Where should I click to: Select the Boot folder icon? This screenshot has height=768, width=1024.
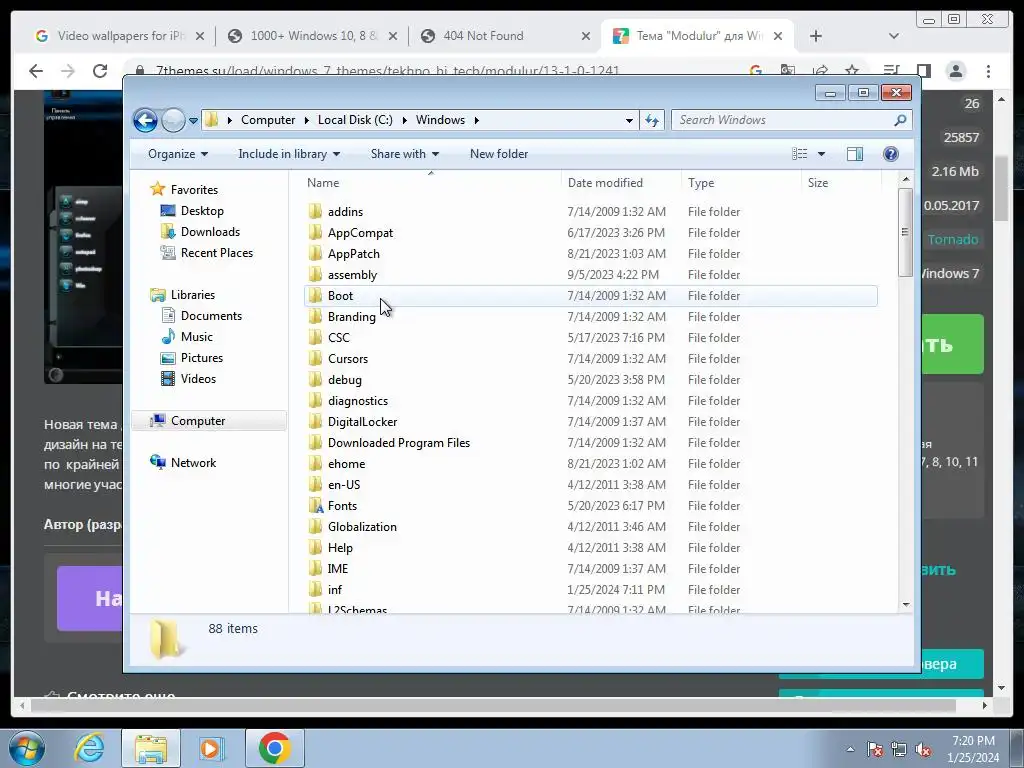315,295
